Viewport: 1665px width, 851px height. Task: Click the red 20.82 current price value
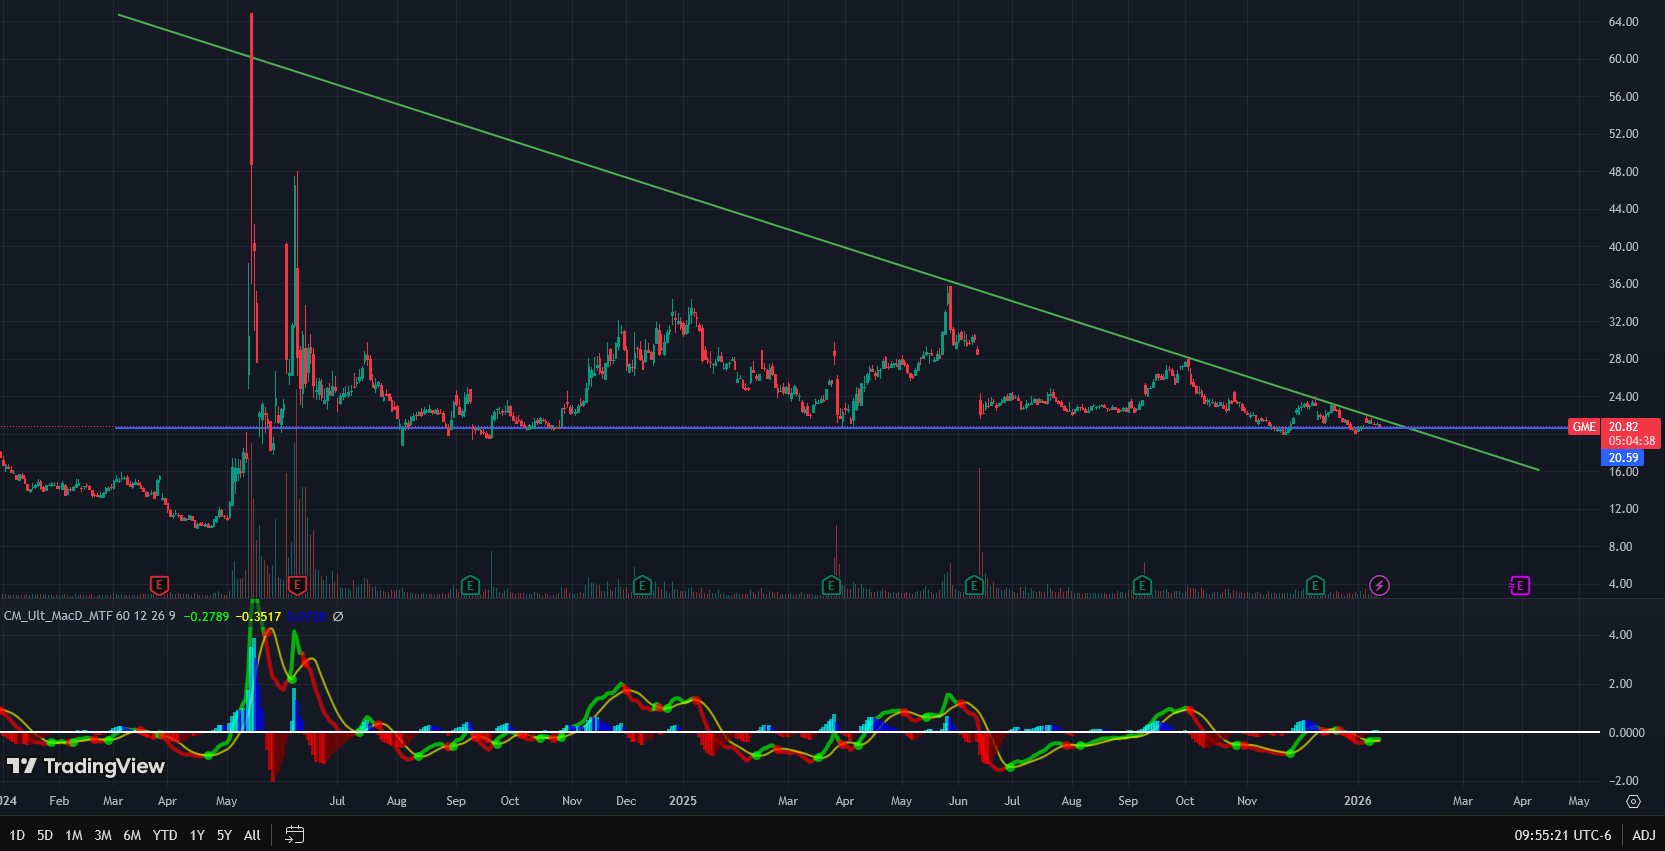point(1623,427)
